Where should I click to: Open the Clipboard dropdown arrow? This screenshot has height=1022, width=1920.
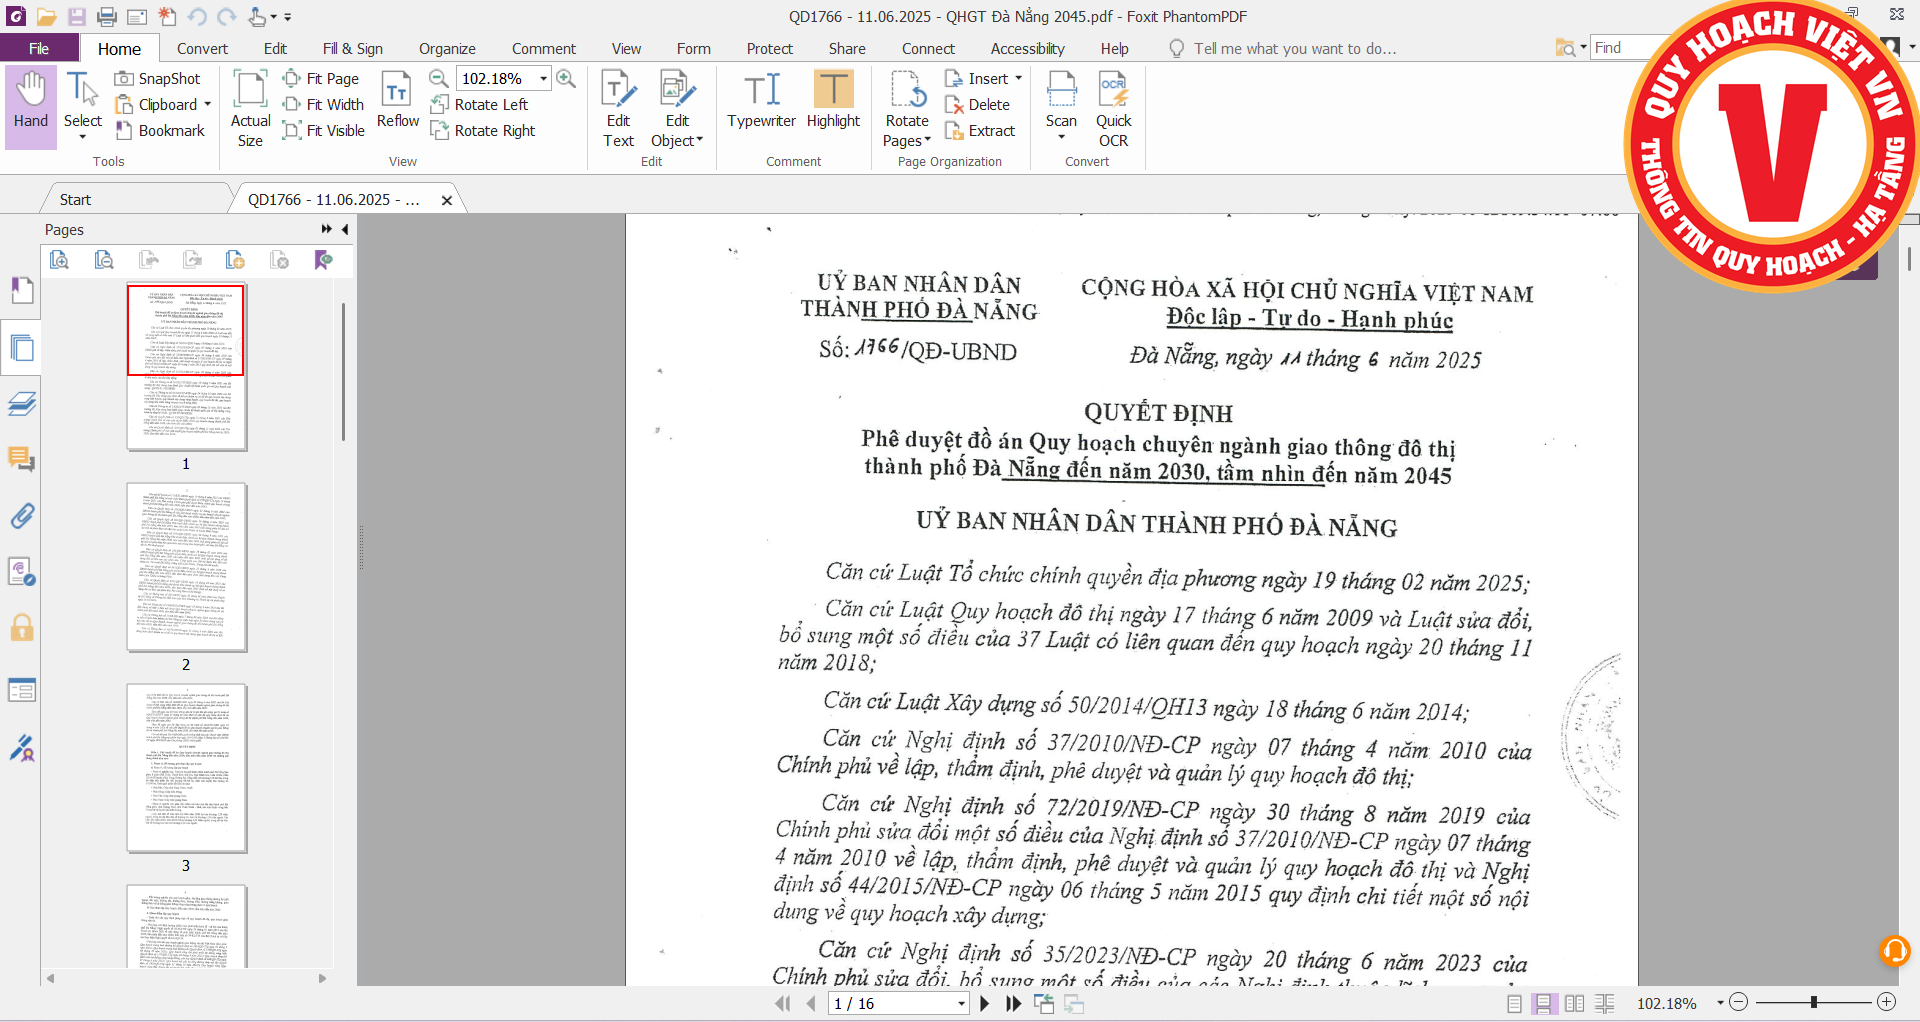pos(208,105)
